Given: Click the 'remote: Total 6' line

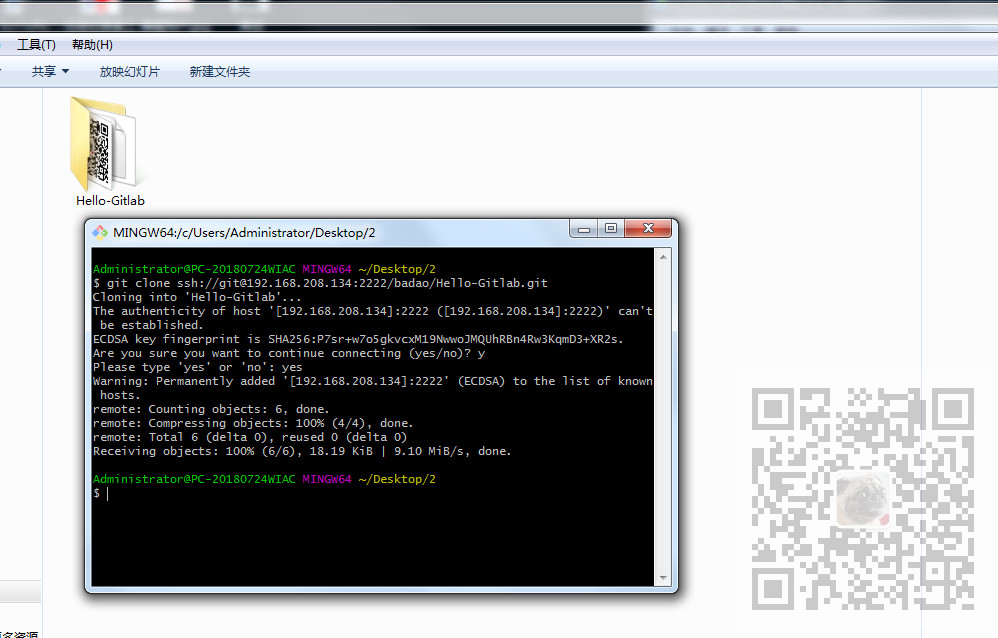Looking at the screenshot, I should pos(250,437).
